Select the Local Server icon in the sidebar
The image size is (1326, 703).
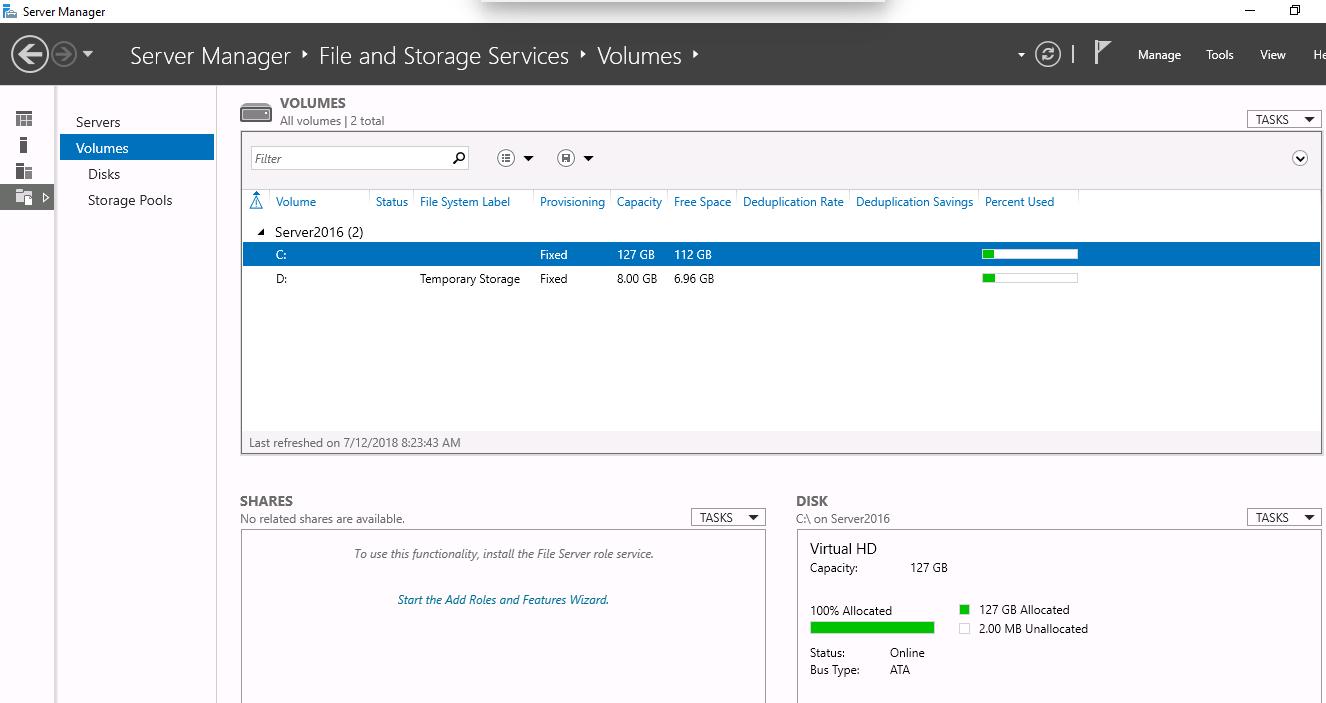(23, 146)
